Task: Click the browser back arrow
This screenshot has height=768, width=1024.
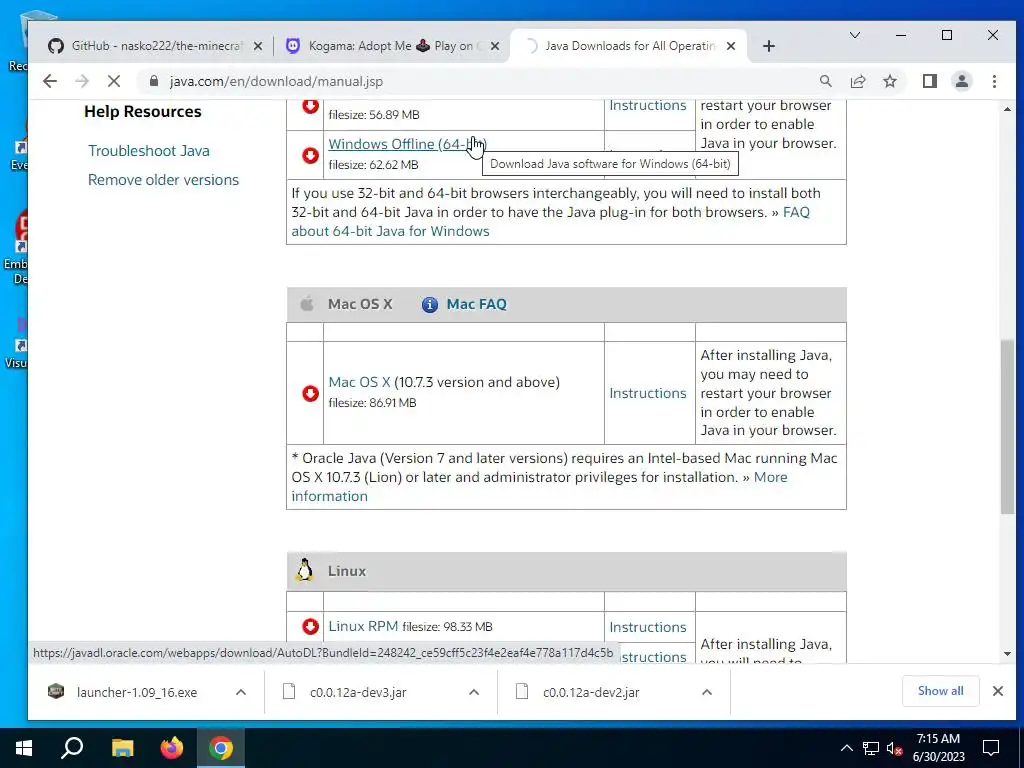Action: pyautogui.click(x=50, y=81)
